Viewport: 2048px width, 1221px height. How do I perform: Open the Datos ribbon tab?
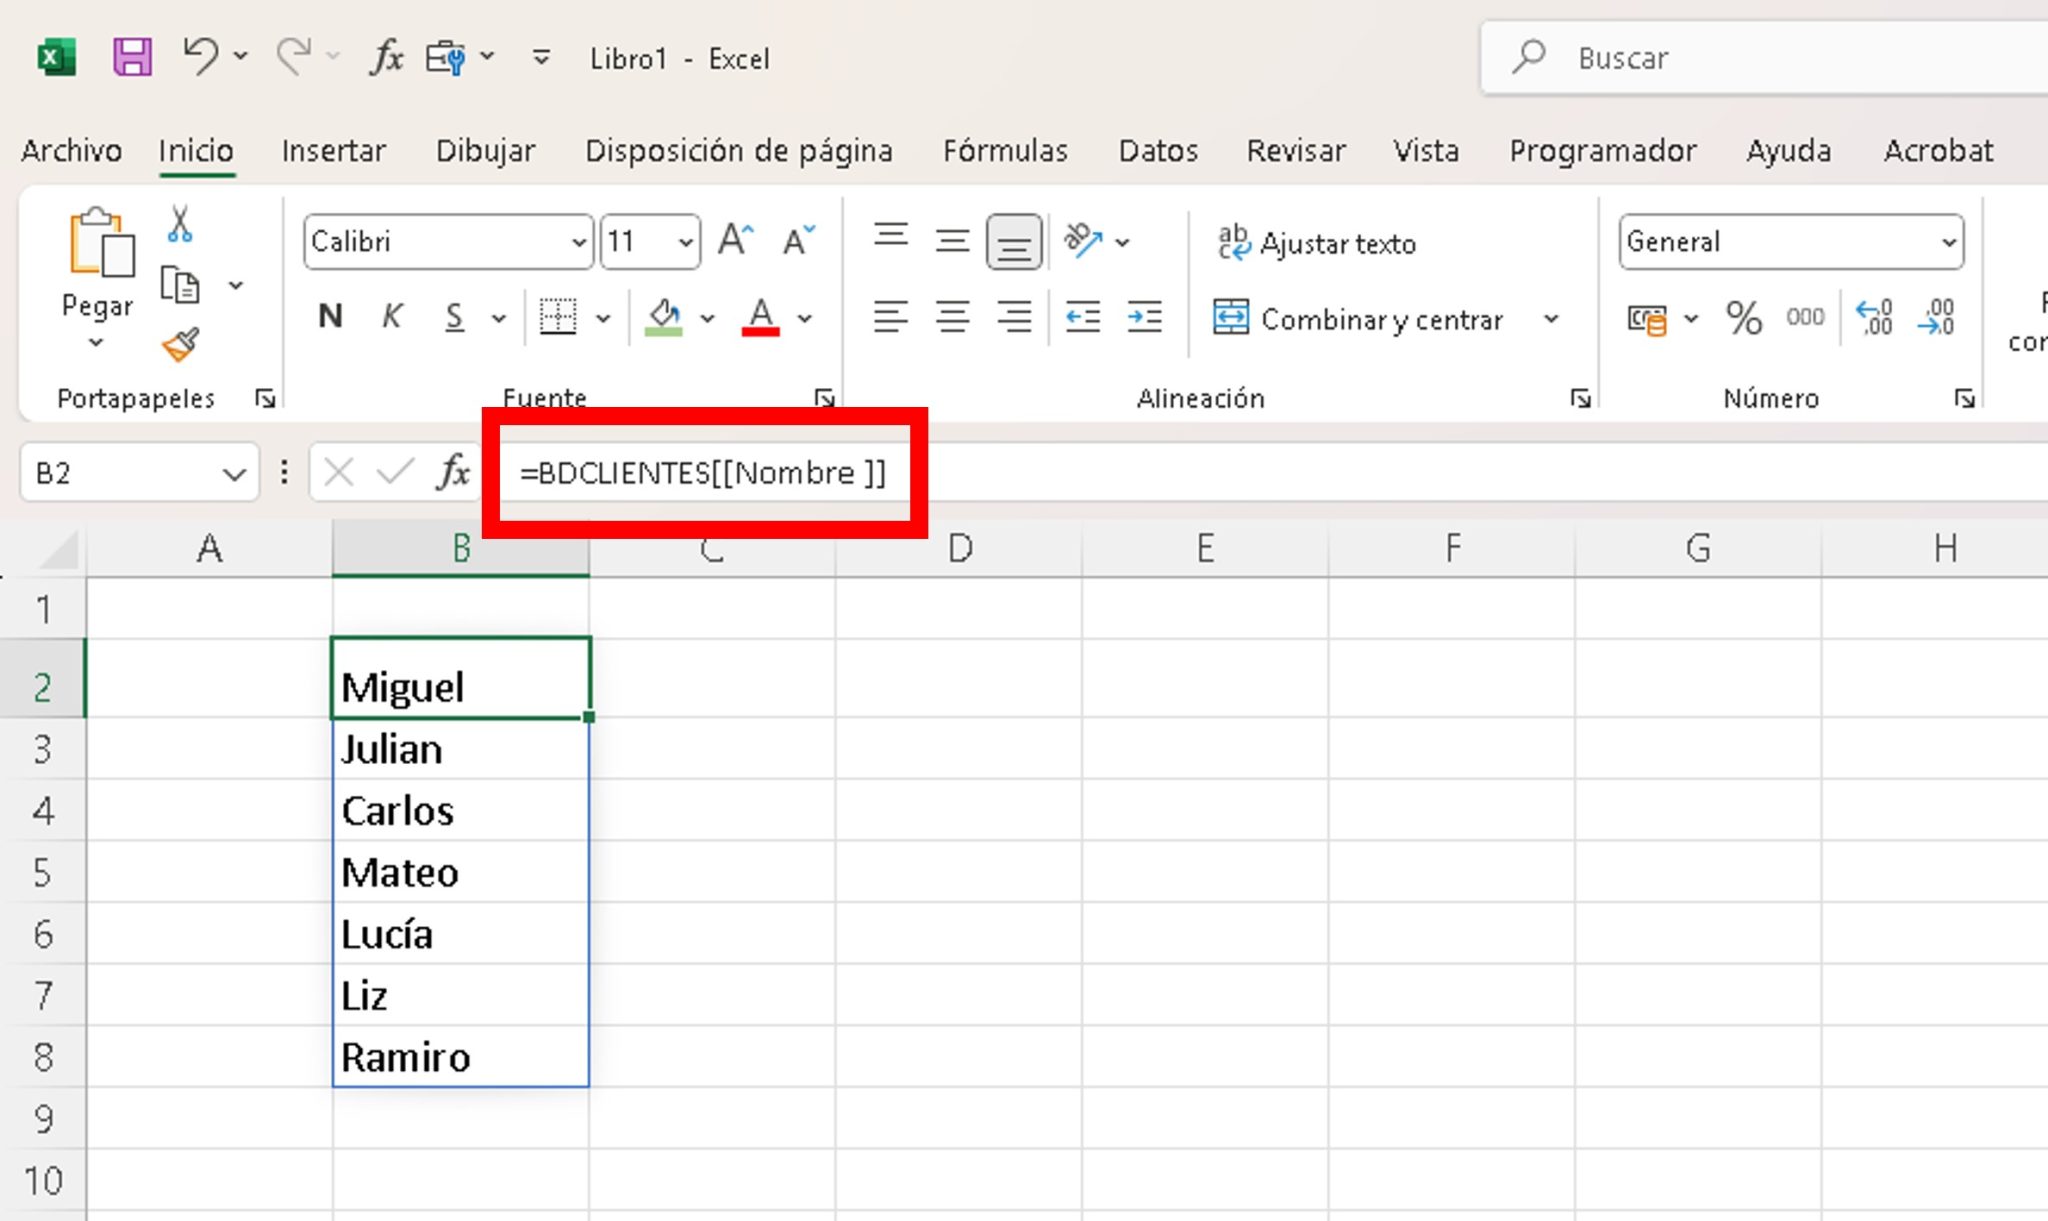point(1157,150)
